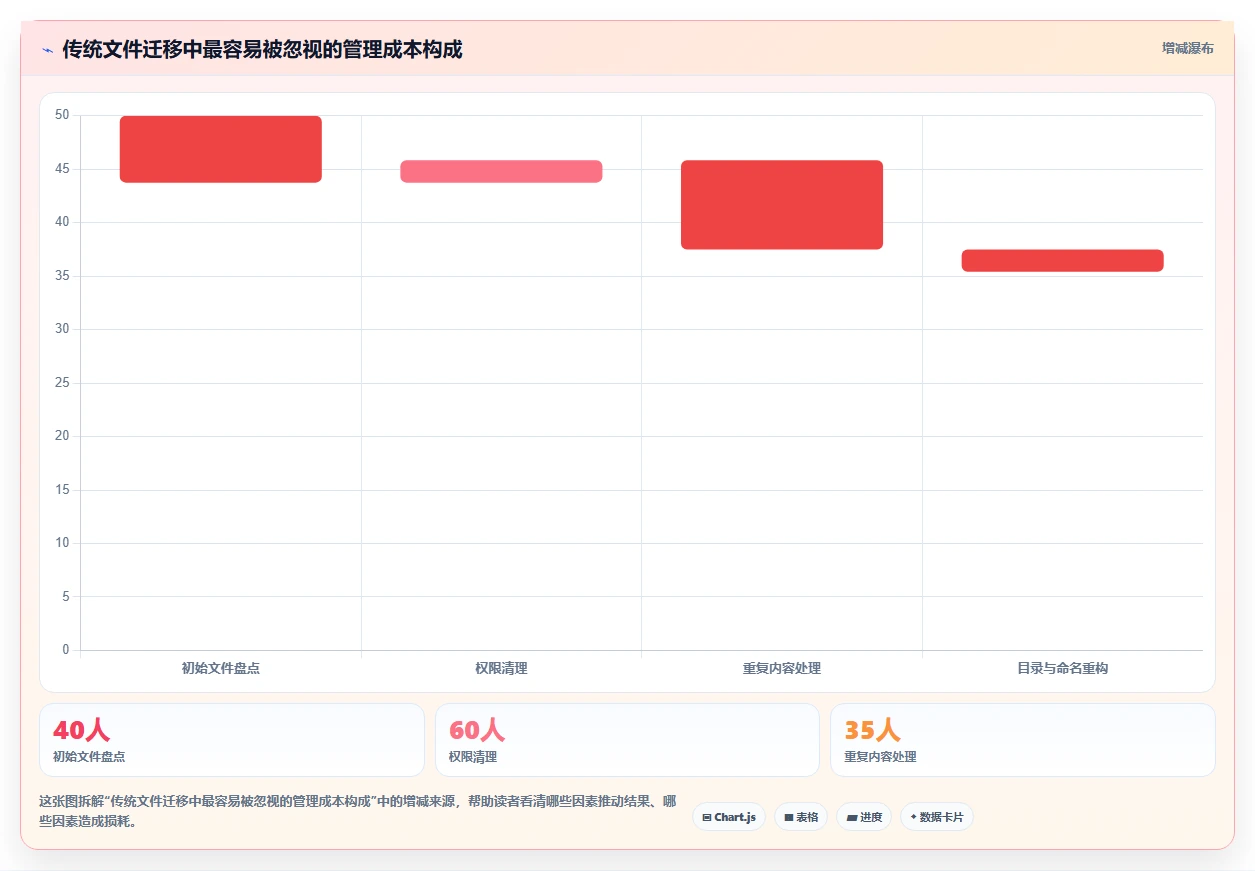Image resolution: width=1255 pixels, height=871 pixels.
Task: Click the 数据卡片 tag chip
Action: 937,817
